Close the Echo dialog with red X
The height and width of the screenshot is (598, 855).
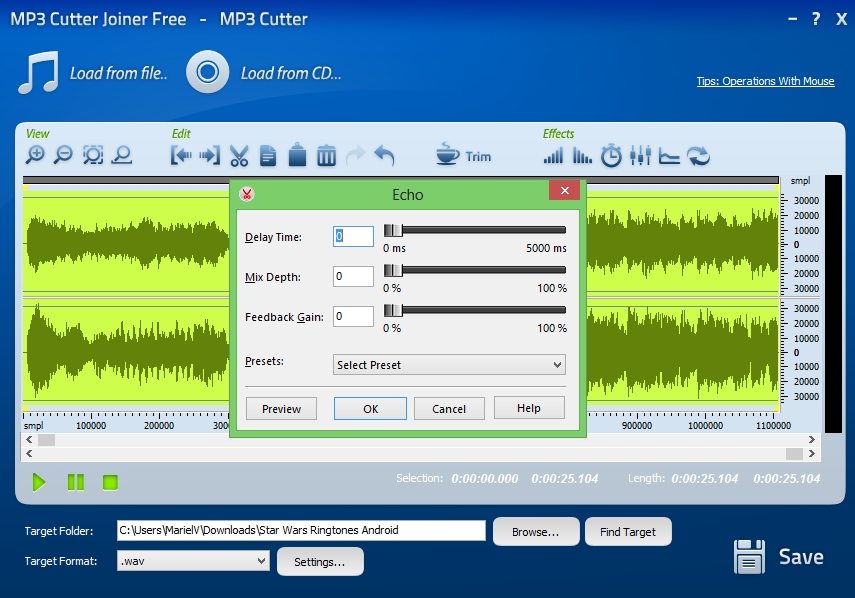[564, 190]
